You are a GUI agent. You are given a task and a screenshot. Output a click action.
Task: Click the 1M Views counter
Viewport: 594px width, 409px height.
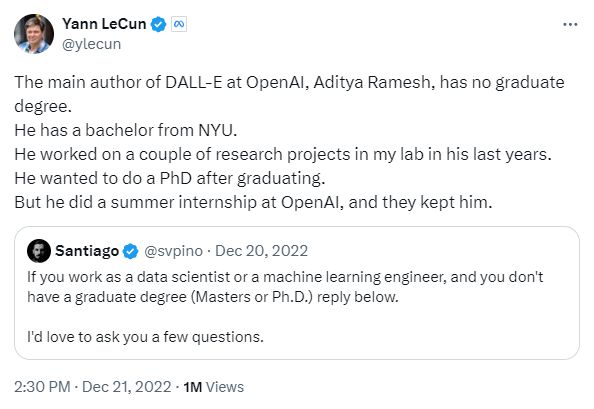[x=214, y=387]
